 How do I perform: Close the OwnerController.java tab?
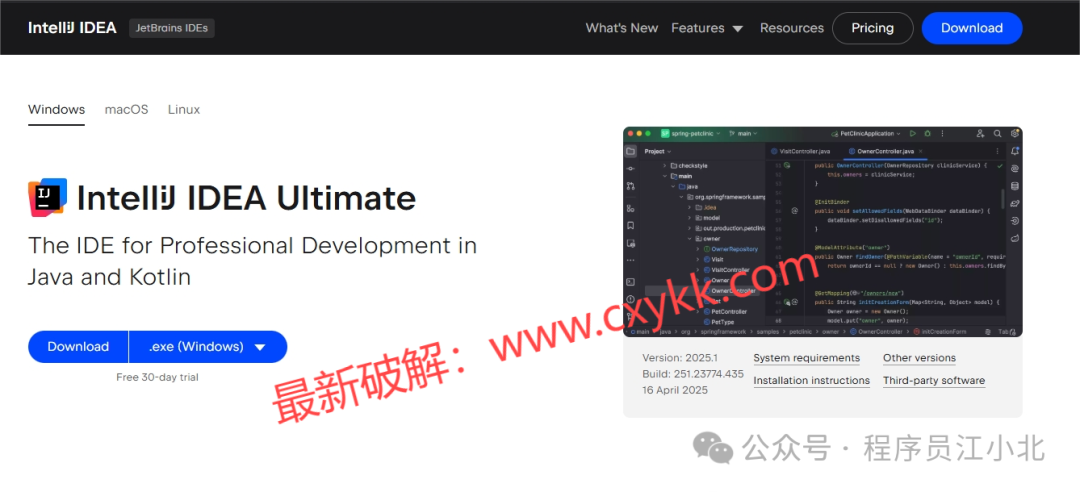pos(920,152)
